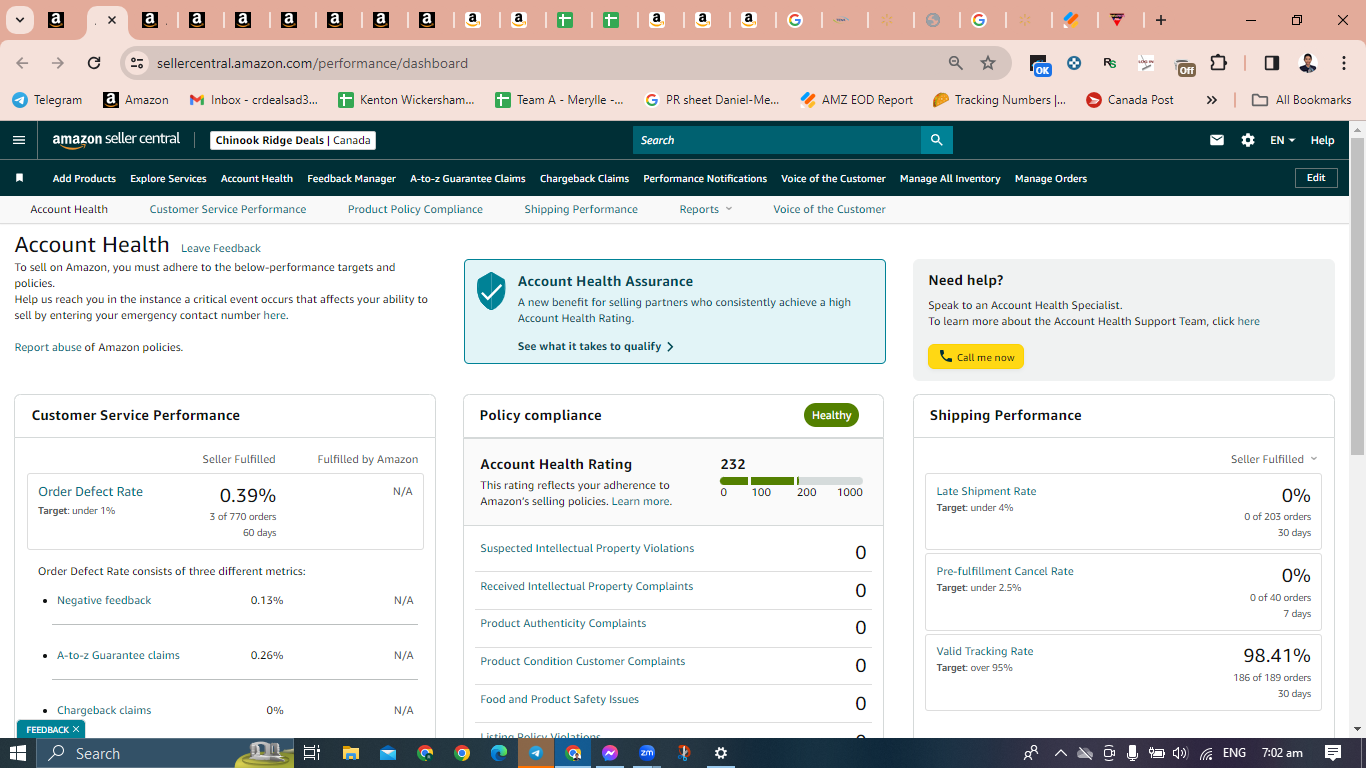1366x768 pixels.
Task: Switch to Customer Service Performance tab
Action: coord(228,209)
